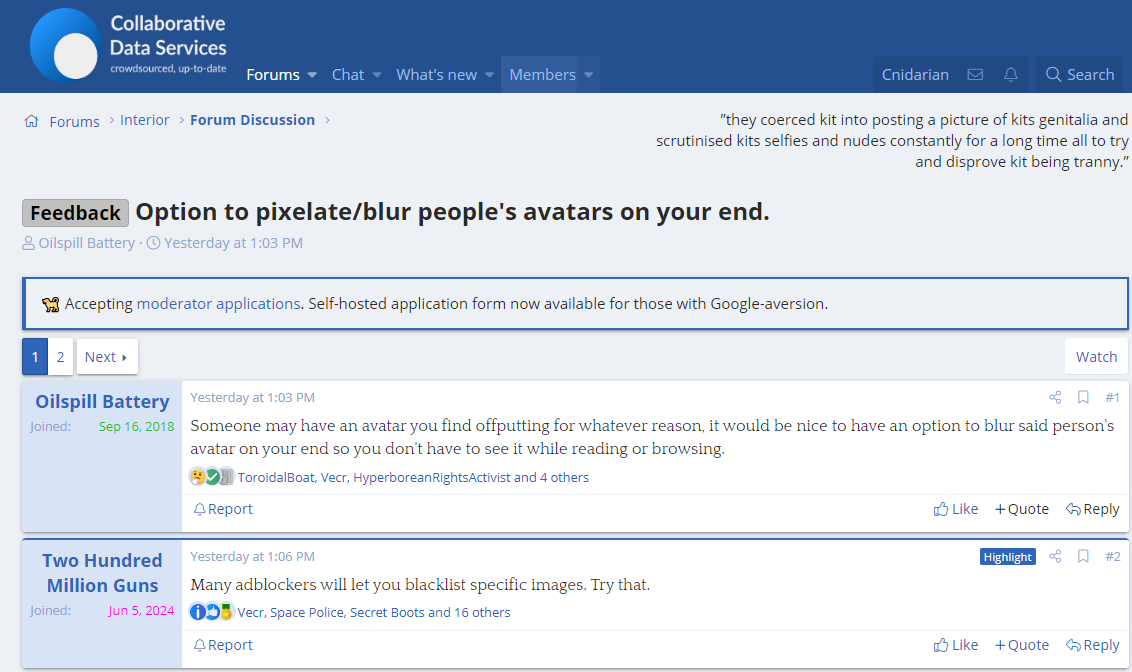Select page 1 in pagination
Viewport: 1132px width, 672px height.
pos(35,357)
